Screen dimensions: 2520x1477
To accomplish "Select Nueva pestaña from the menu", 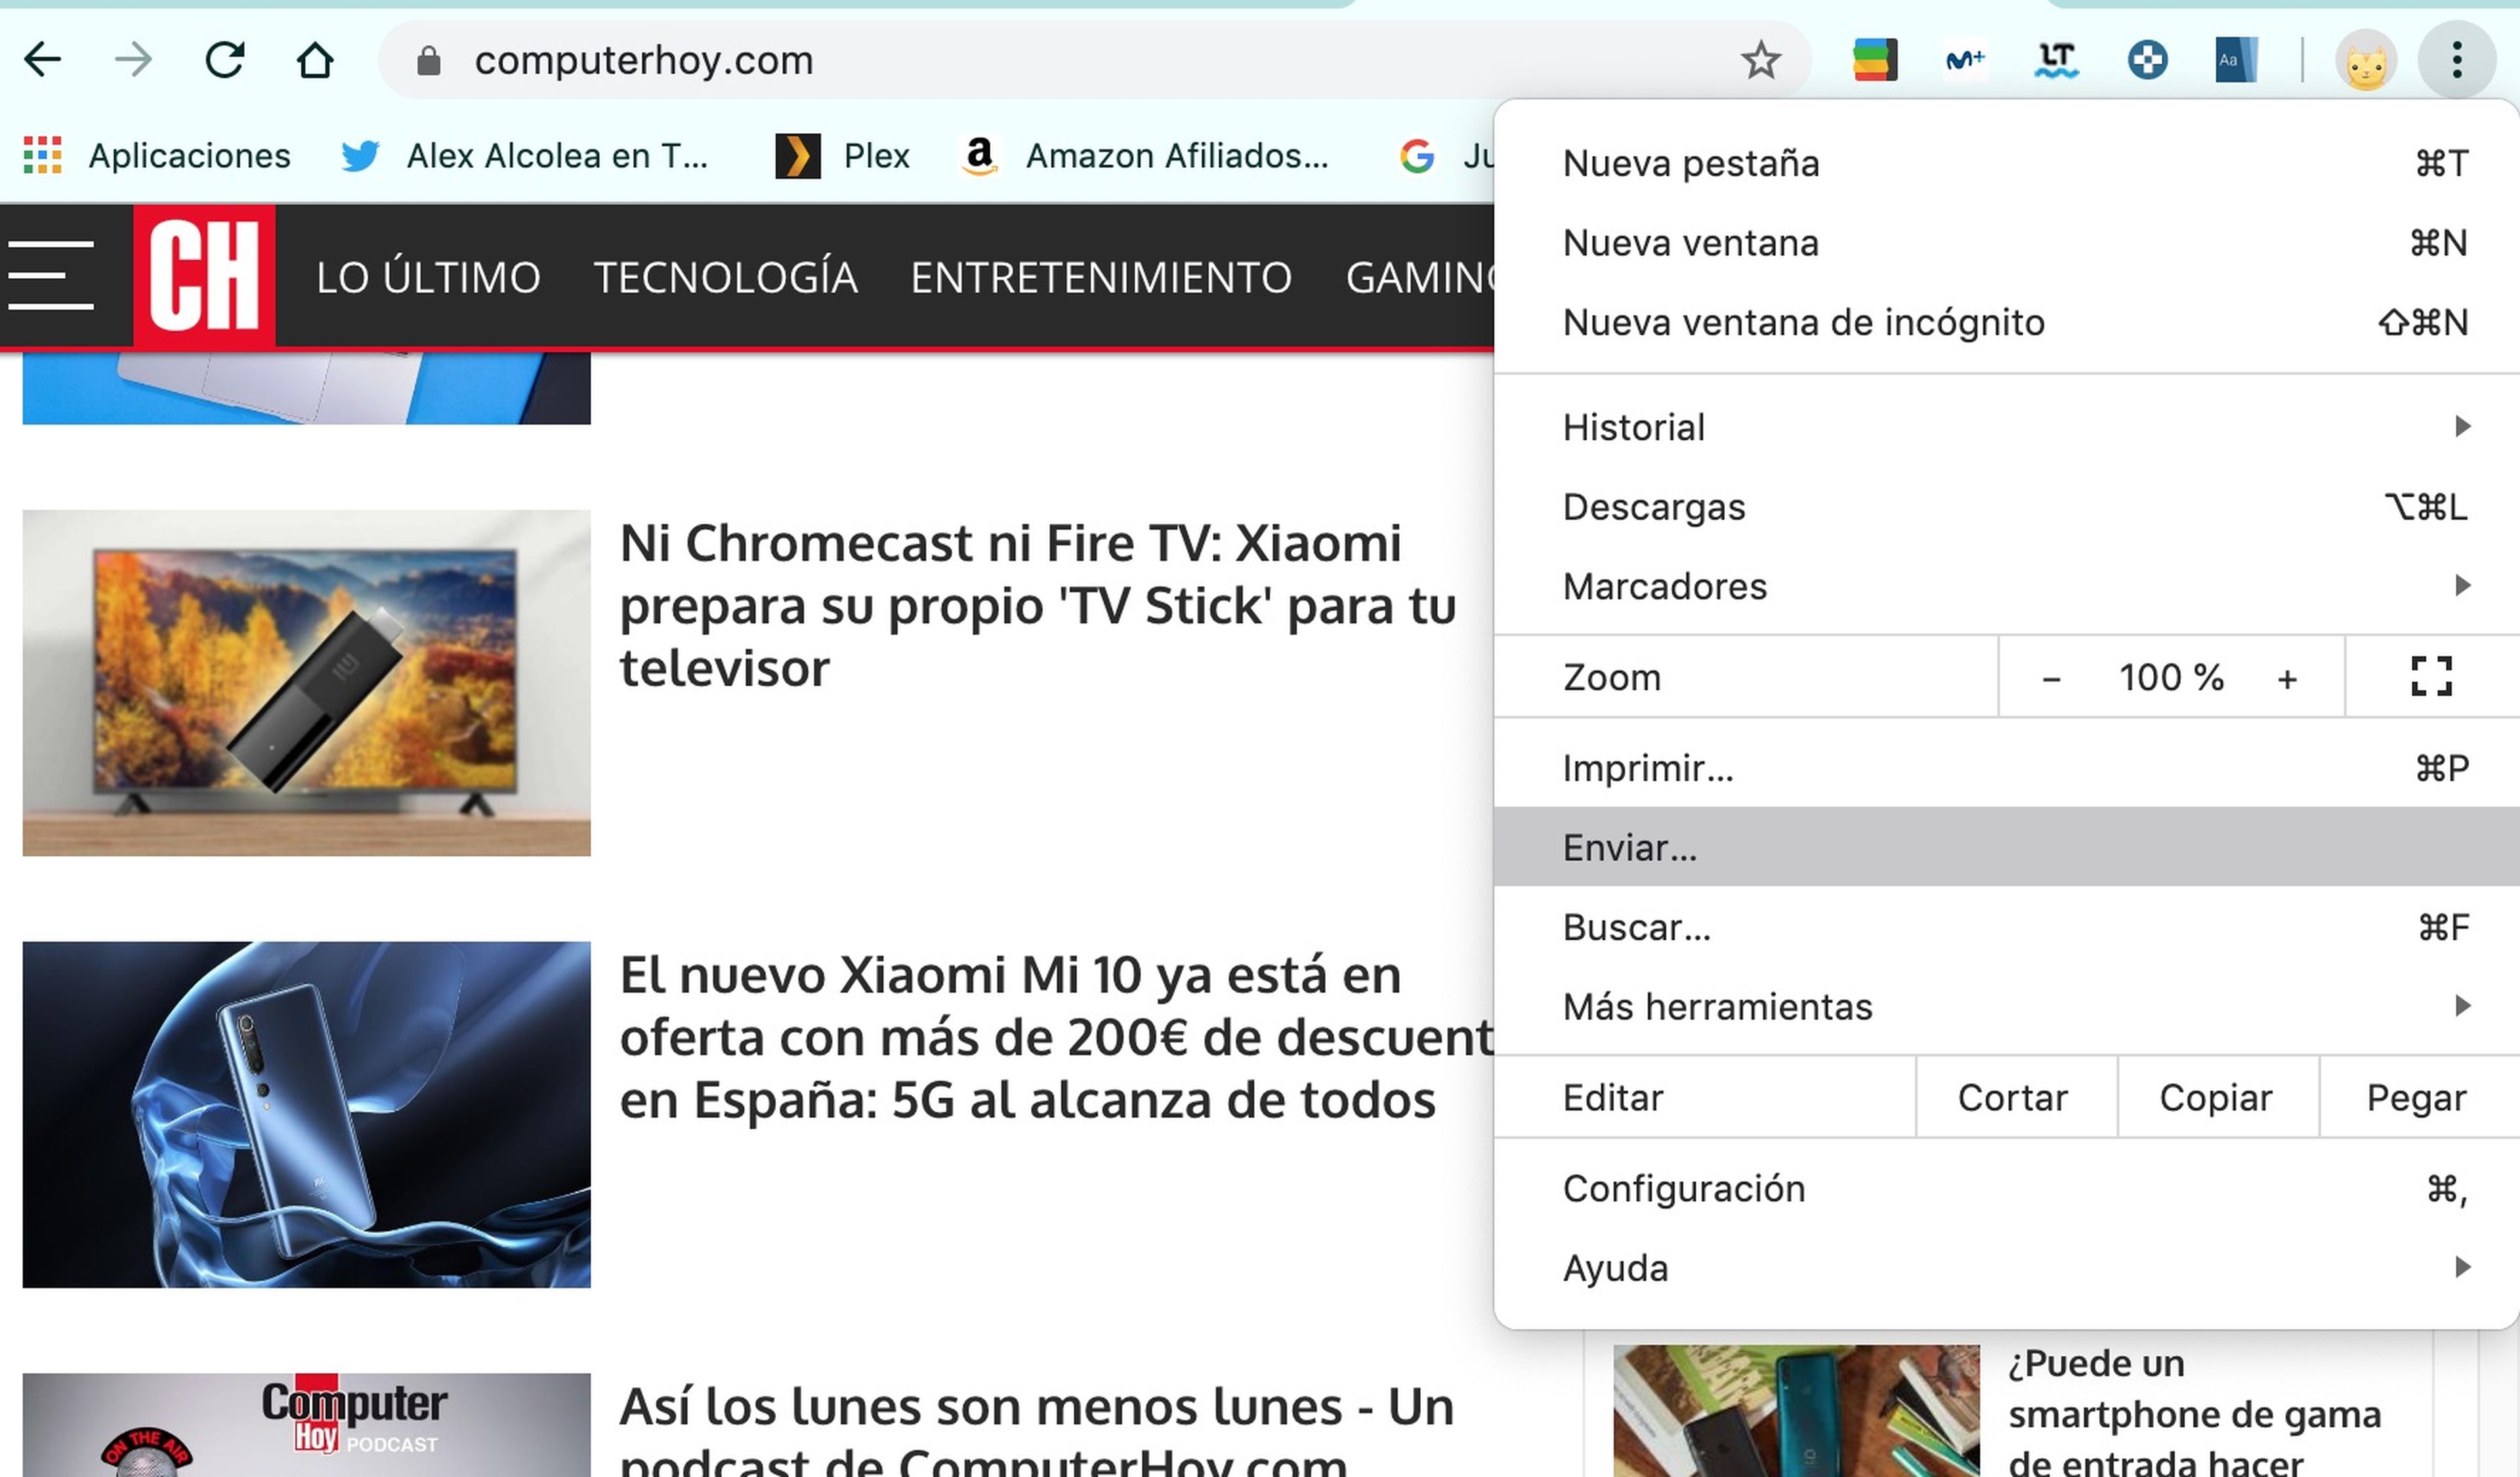I will 2006,163.
